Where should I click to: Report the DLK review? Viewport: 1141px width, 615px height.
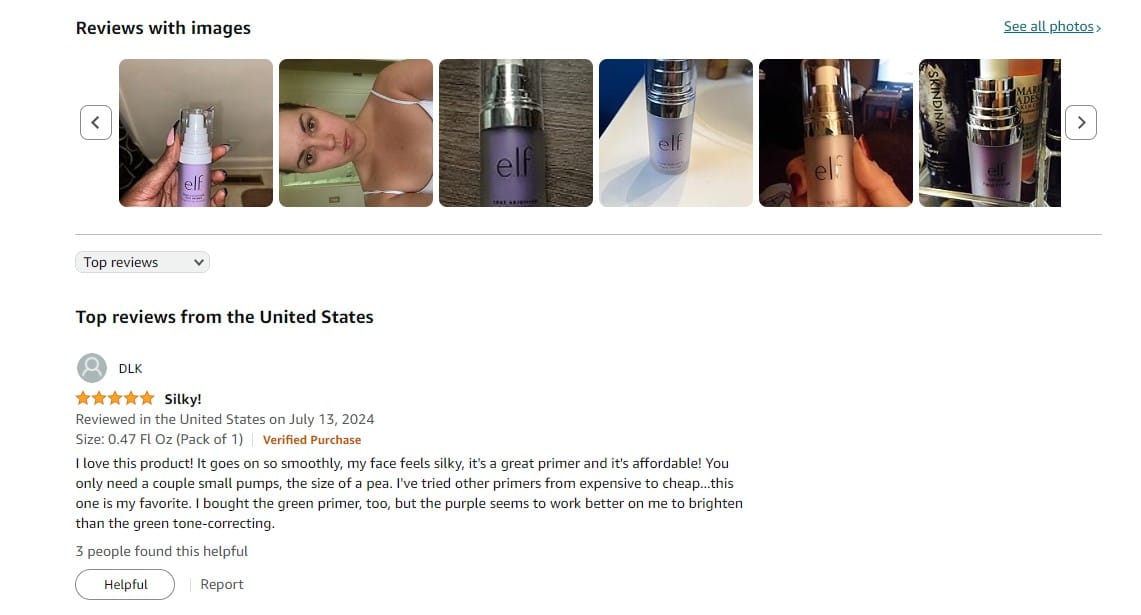click(x=222, y=584)
